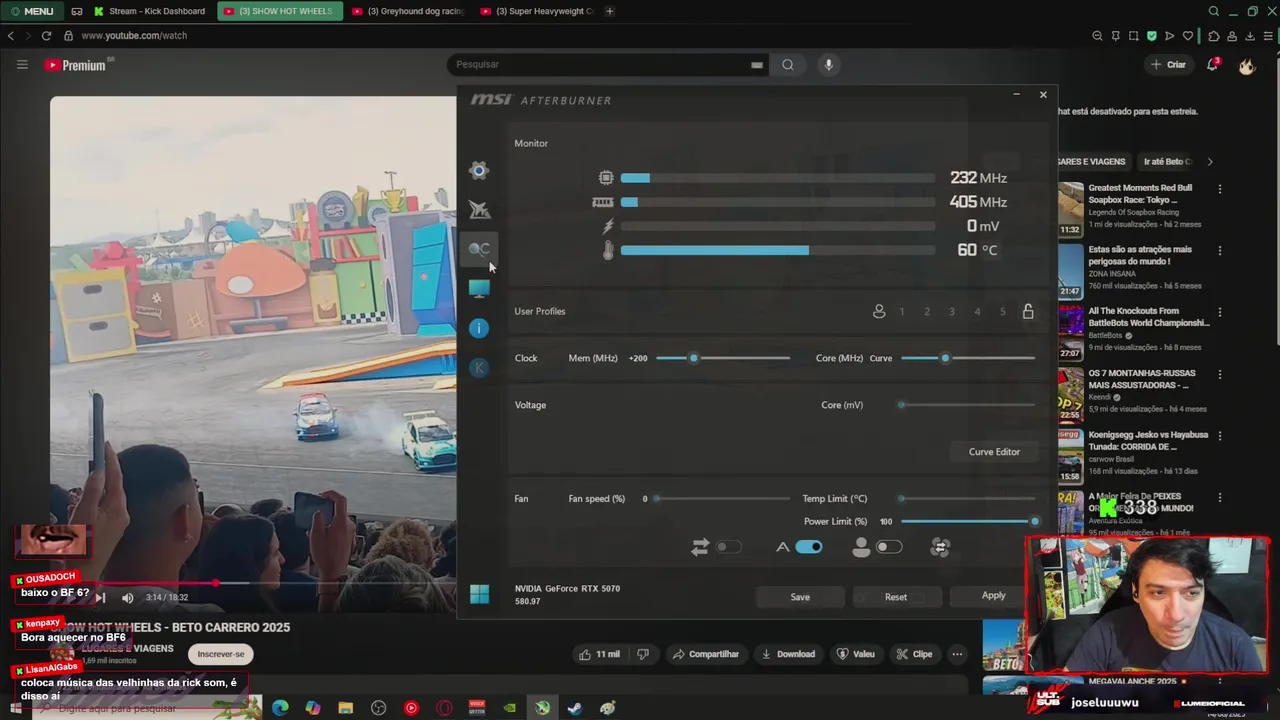The image size is (1280, 720).
Task: Open Steam from the Windows taskbar
Action: (x=575, y=708)
